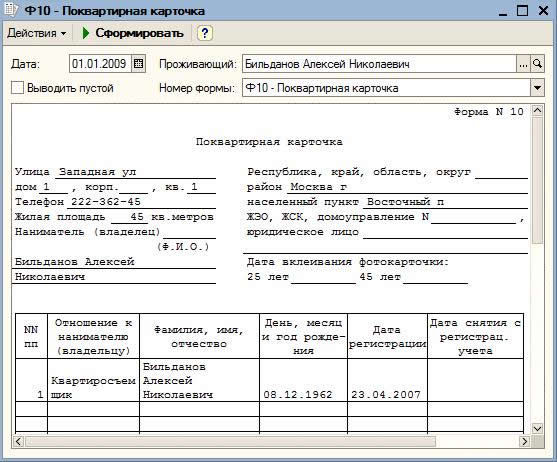This screenshot has height=462, width=557.
Task: Expand the Номер формы dropdown arrow
Action: click(537, 88)
